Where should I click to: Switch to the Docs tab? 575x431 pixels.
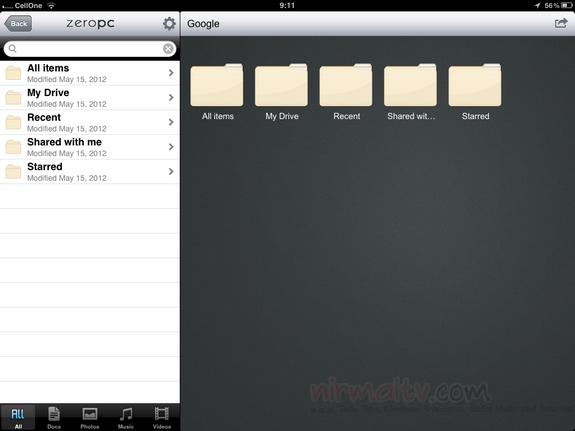click(54, 417)
